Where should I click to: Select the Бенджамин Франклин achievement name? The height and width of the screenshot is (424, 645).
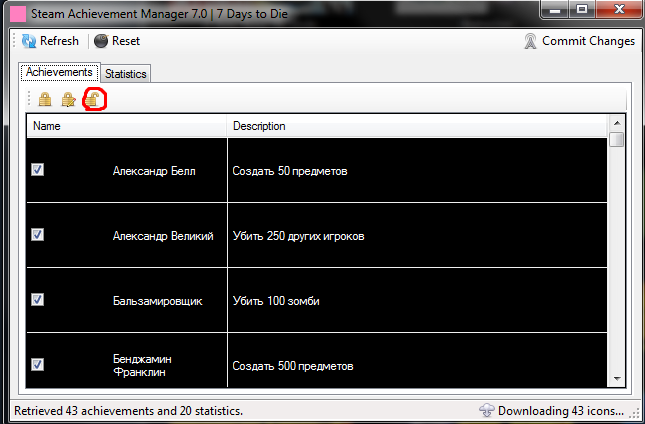click(x=142, y=366)
